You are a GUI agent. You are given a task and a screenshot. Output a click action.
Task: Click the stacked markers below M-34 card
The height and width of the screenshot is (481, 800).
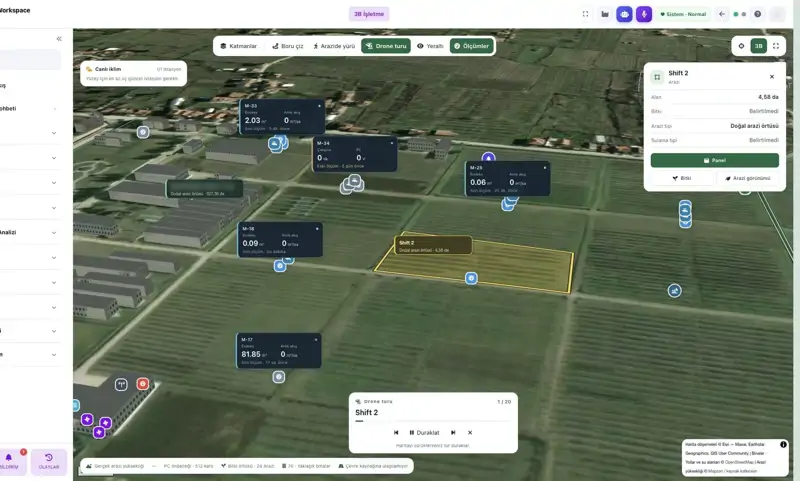(352, 184)
